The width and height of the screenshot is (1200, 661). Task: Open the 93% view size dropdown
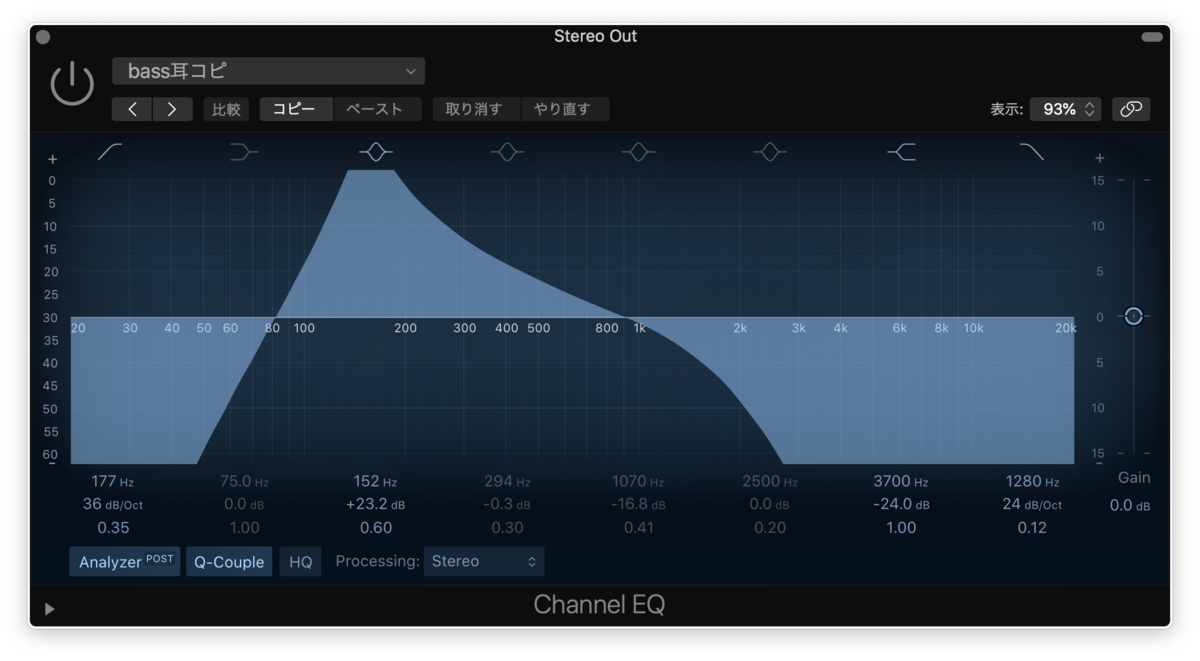tap(1066, 109)
